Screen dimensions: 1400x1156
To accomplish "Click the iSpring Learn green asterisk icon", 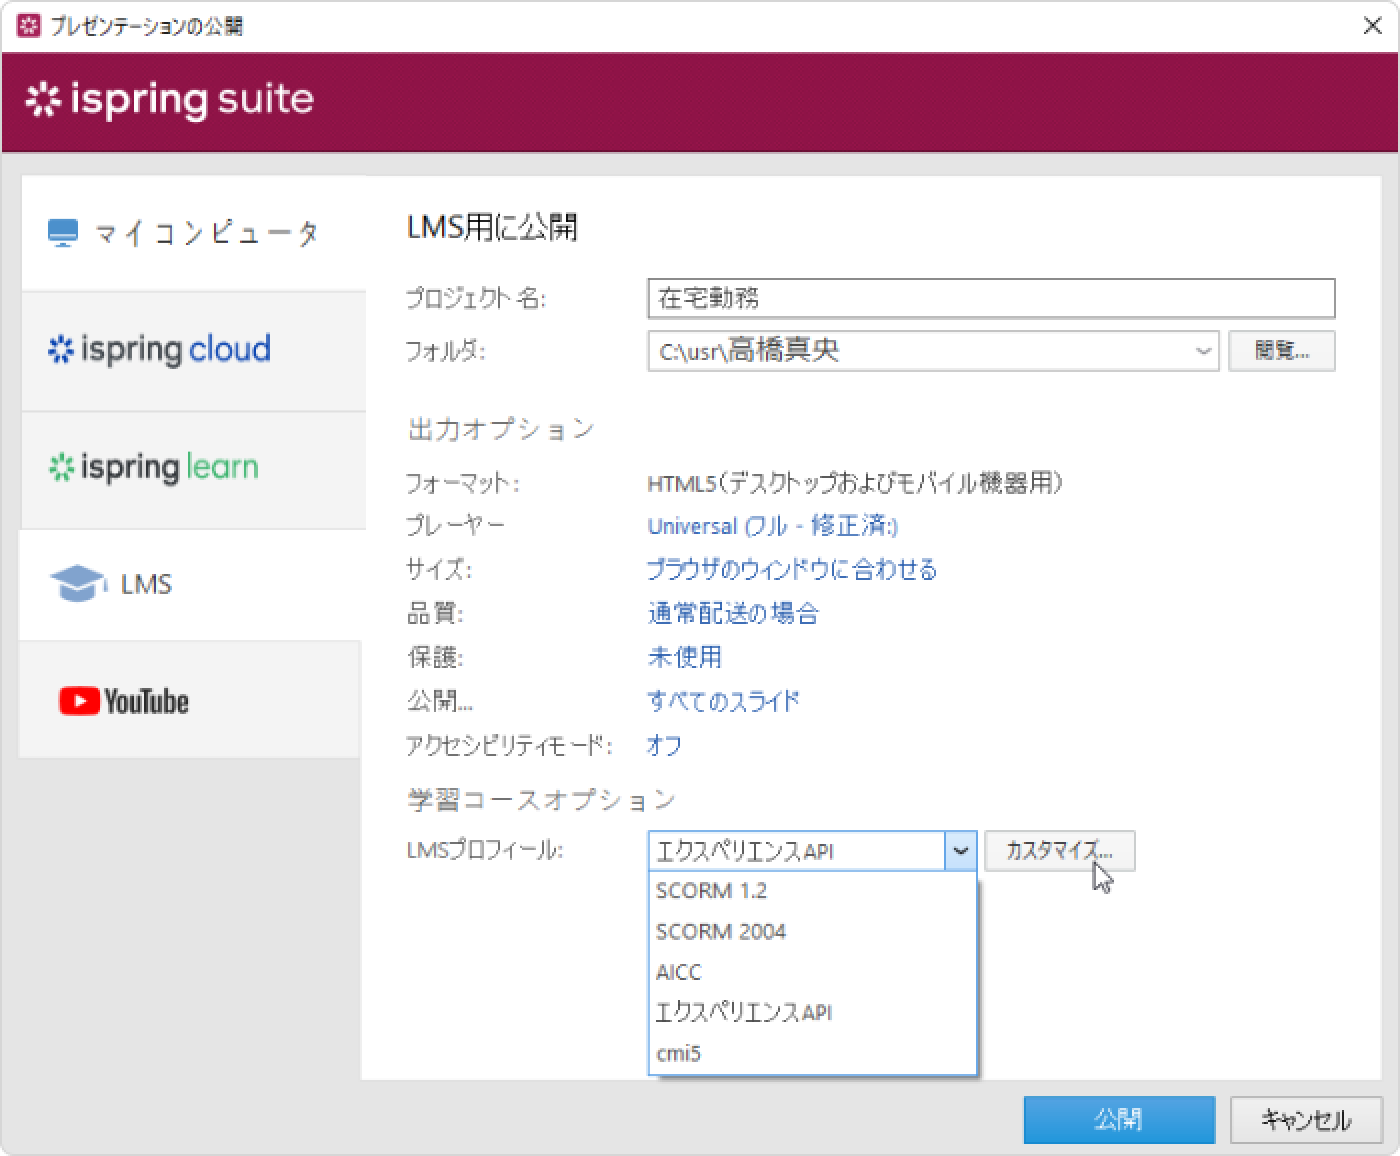I will click(61, 467).
